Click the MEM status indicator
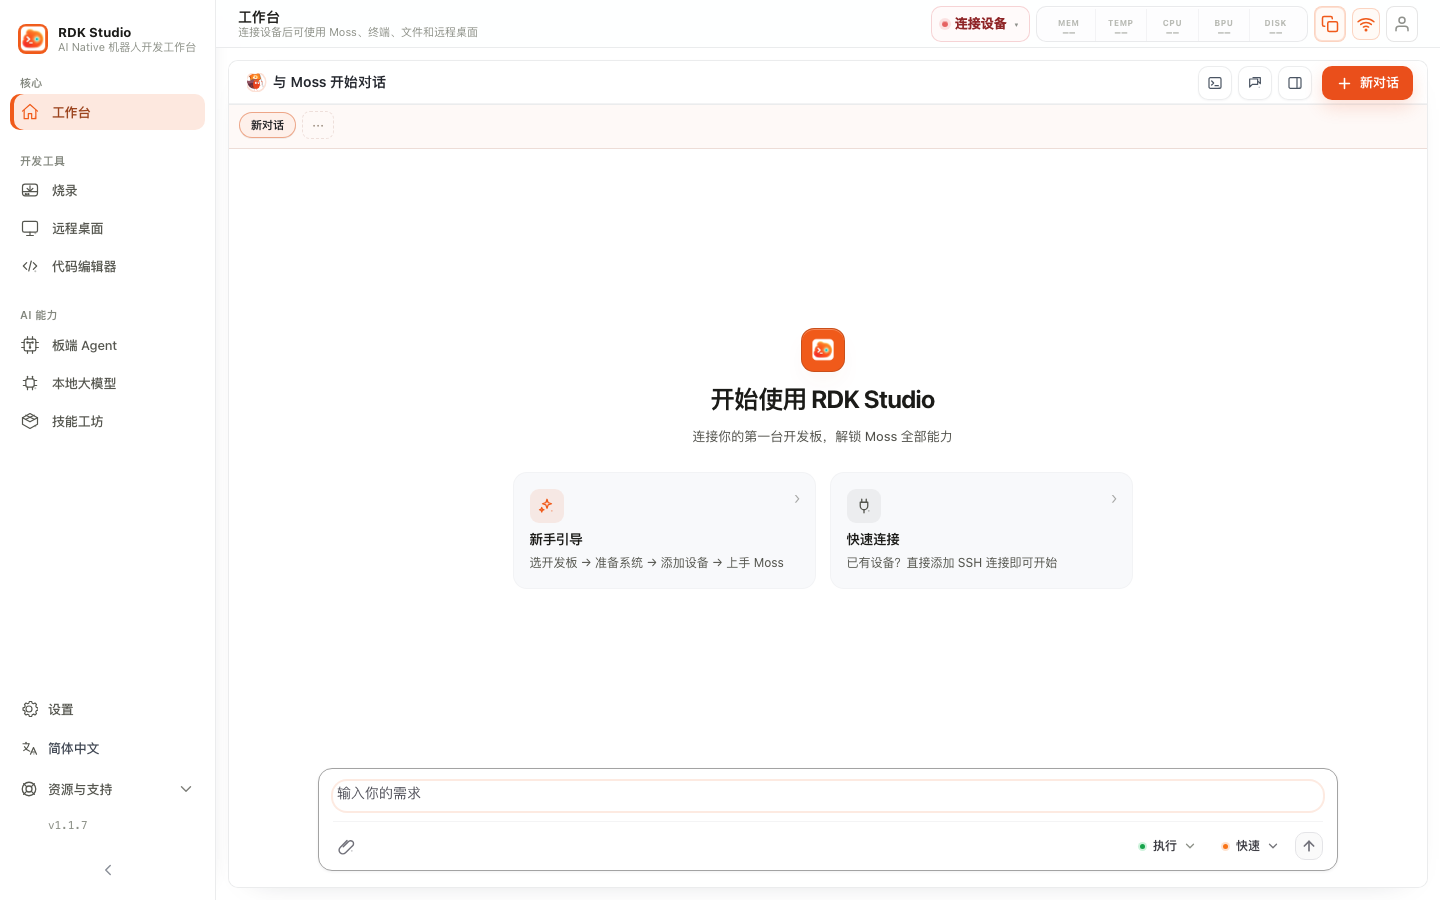 click(x=1069, y=24)
